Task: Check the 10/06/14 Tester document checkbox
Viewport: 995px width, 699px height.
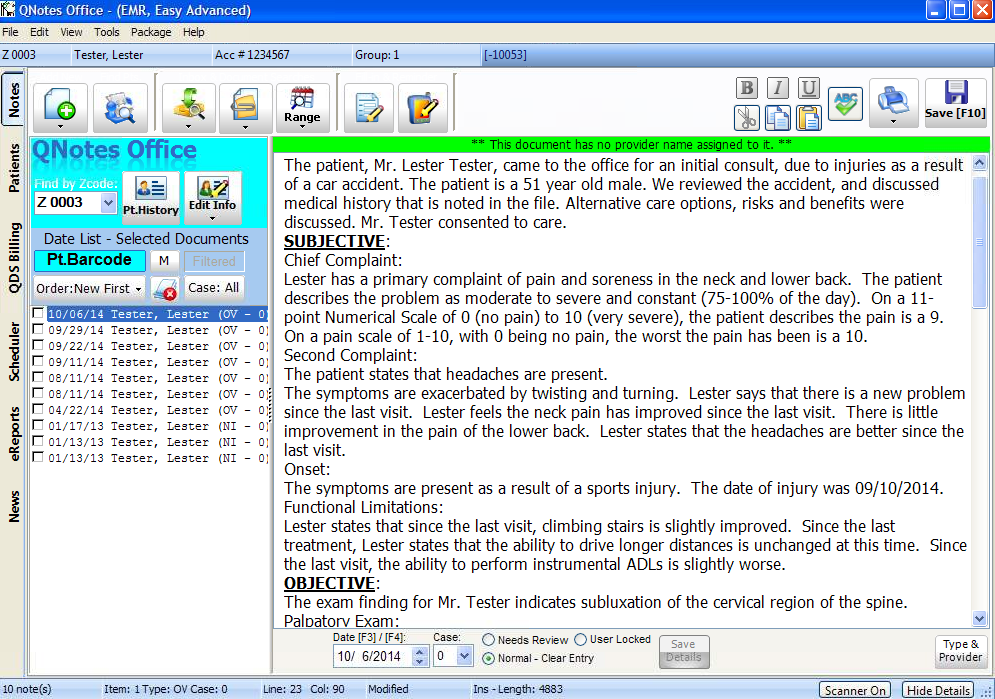Action: 37,314
